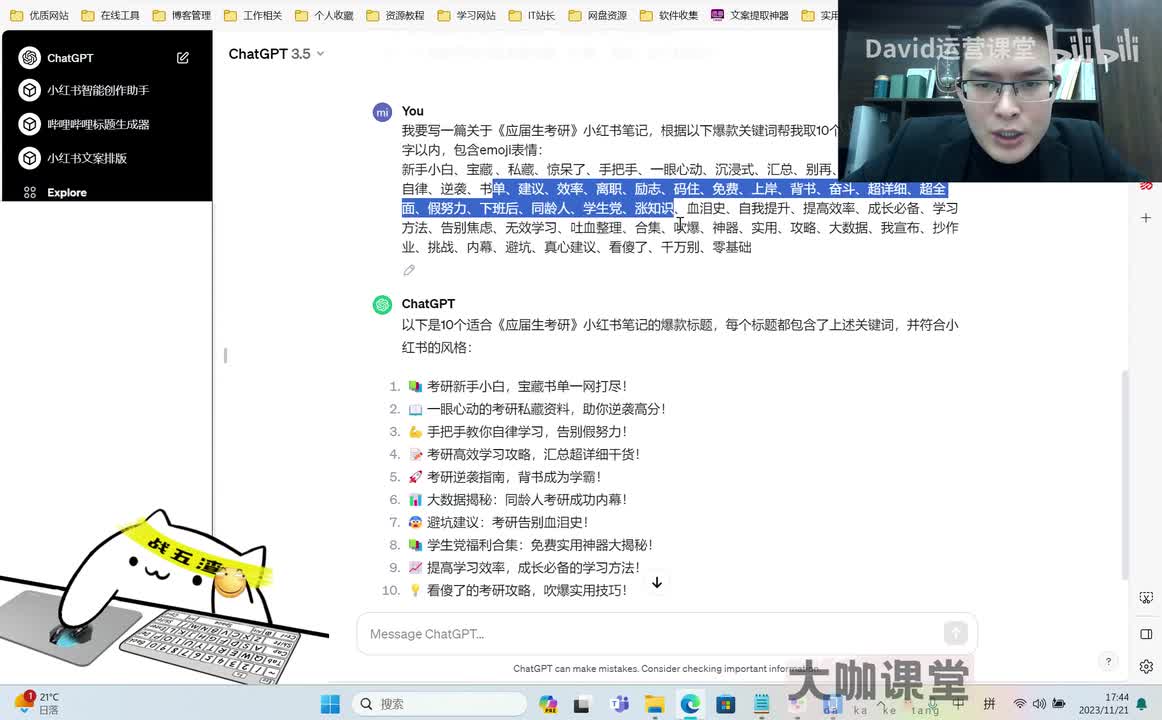The width and height of the screenshot is (1162, 720).
Task: Select 哔哩哔哩标题生成器 in the sidebar
Action: coord(97,124)
